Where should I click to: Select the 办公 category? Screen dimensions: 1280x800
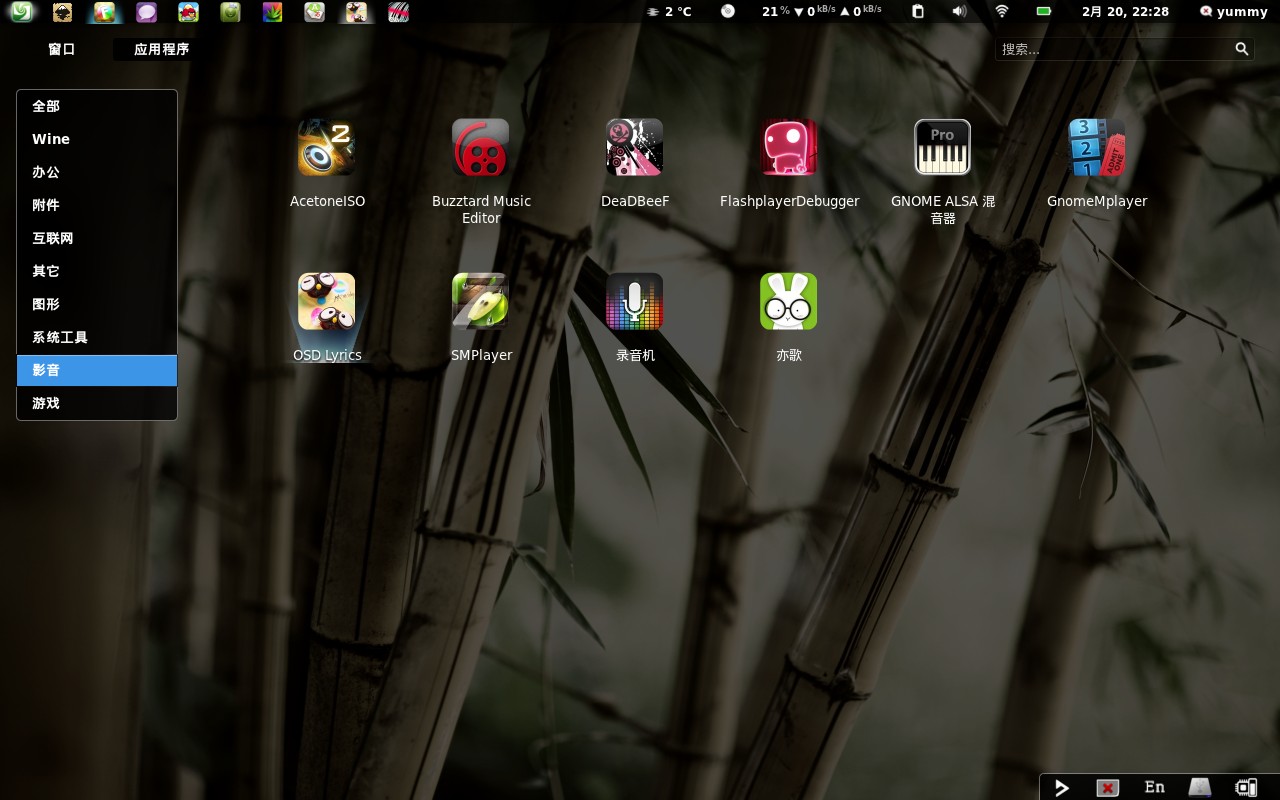97,172
